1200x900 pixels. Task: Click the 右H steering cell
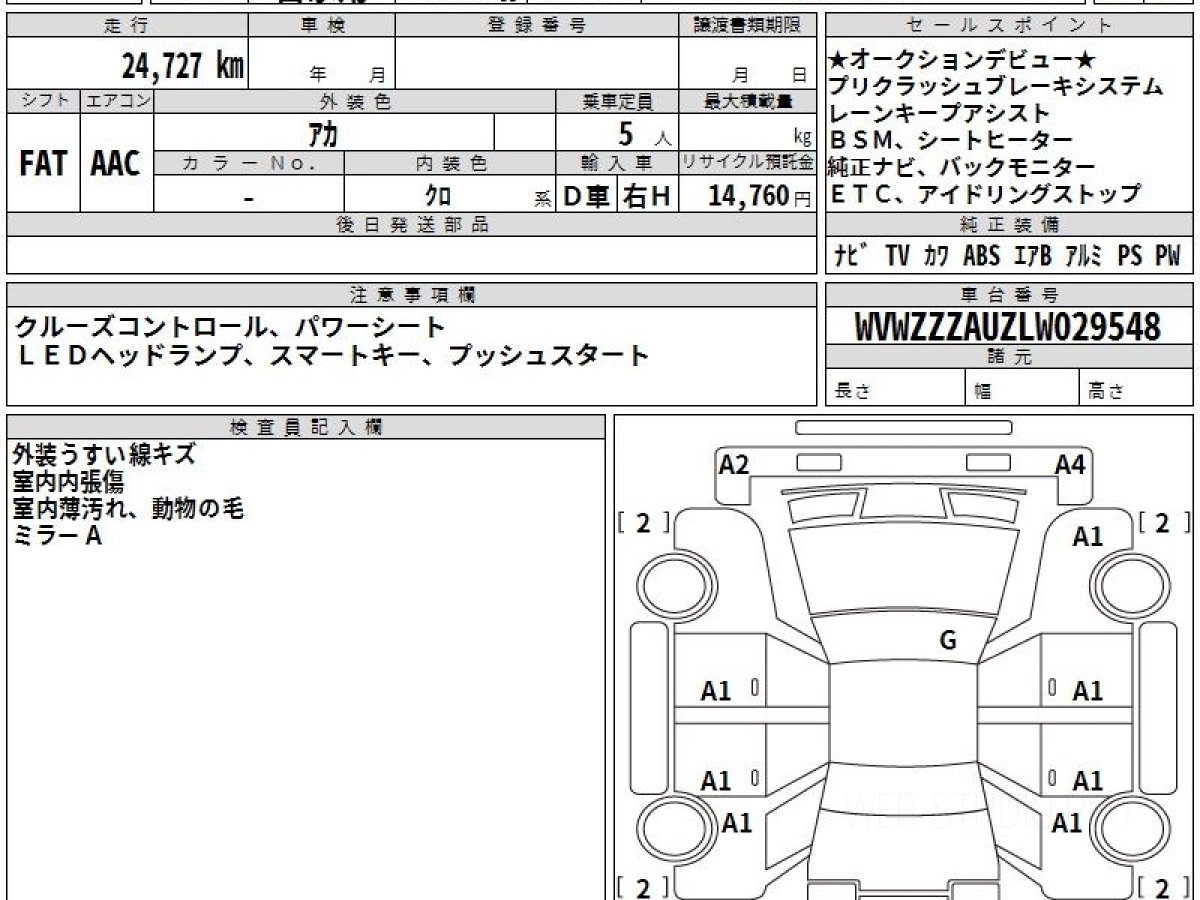[x=647, y=196]
